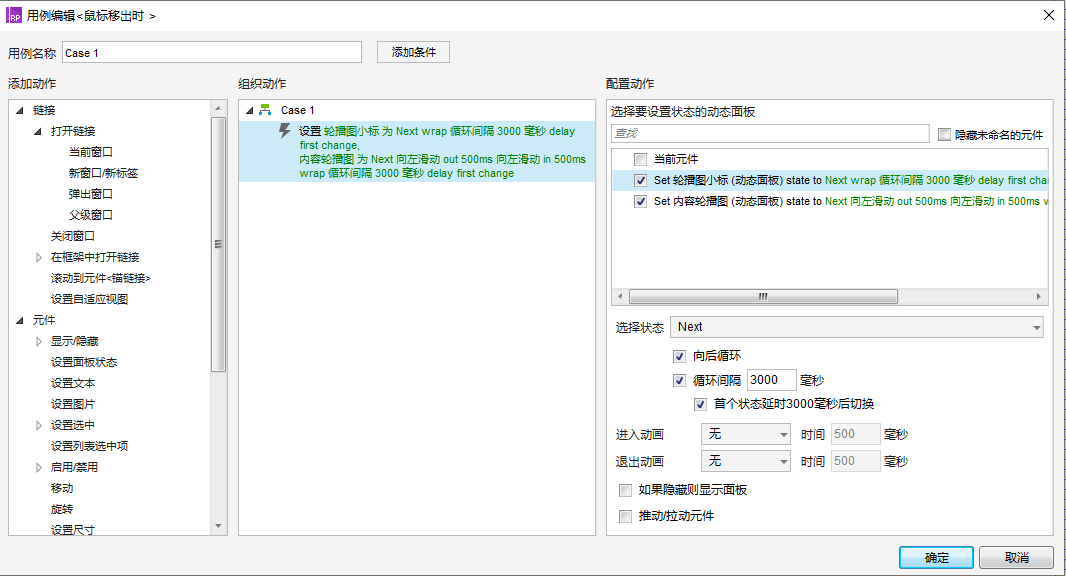This screenshot has width=1066, height=576.
Task: Select 新窗口/新标签 action
Action: pos(103,173)
